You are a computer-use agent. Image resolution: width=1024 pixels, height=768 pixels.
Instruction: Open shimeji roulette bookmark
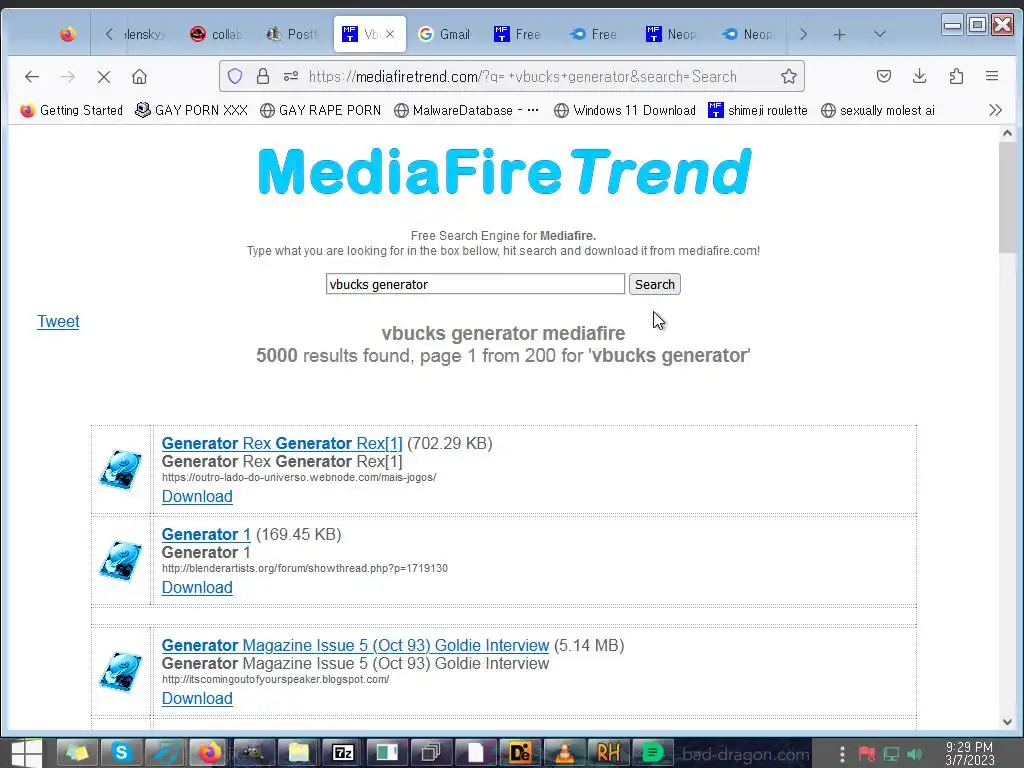pyautogui.click(x=758, y=110)
